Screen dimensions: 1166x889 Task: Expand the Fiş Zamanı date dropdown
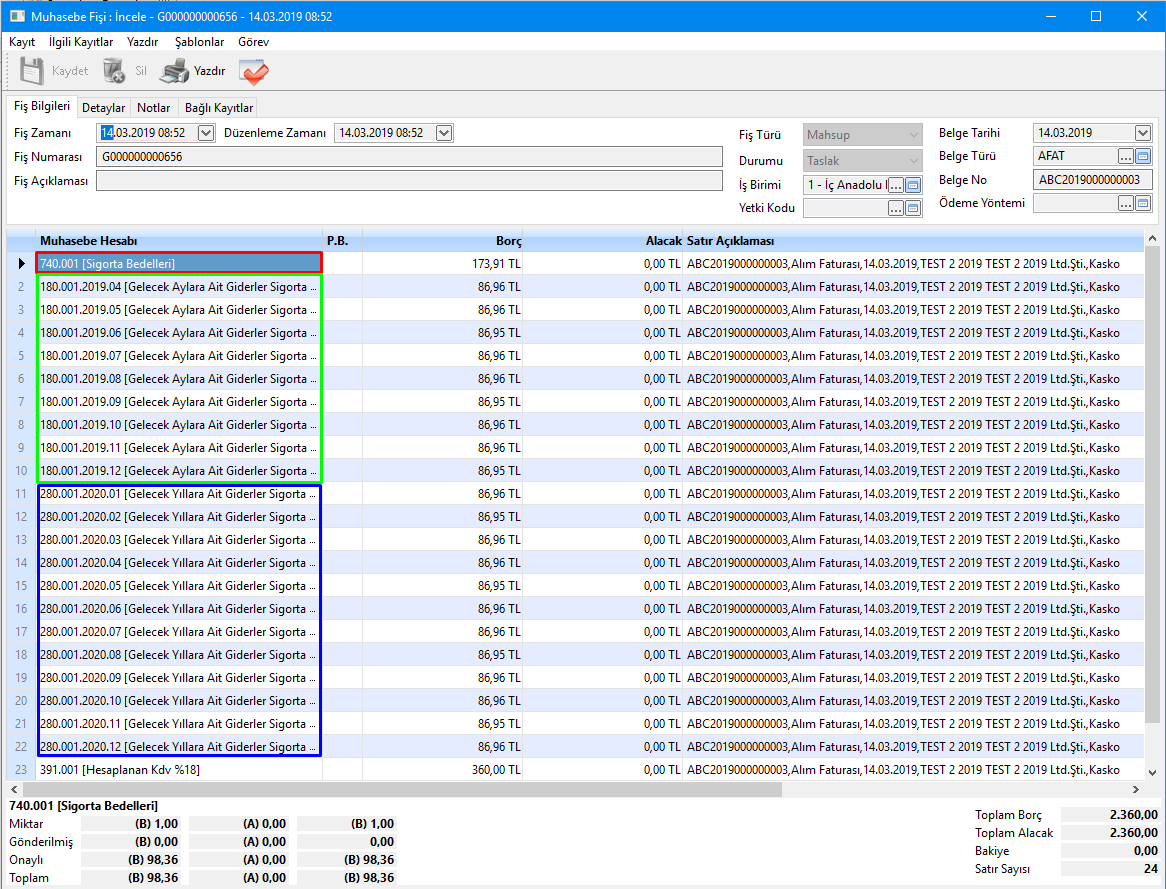(x=206, y=133)
